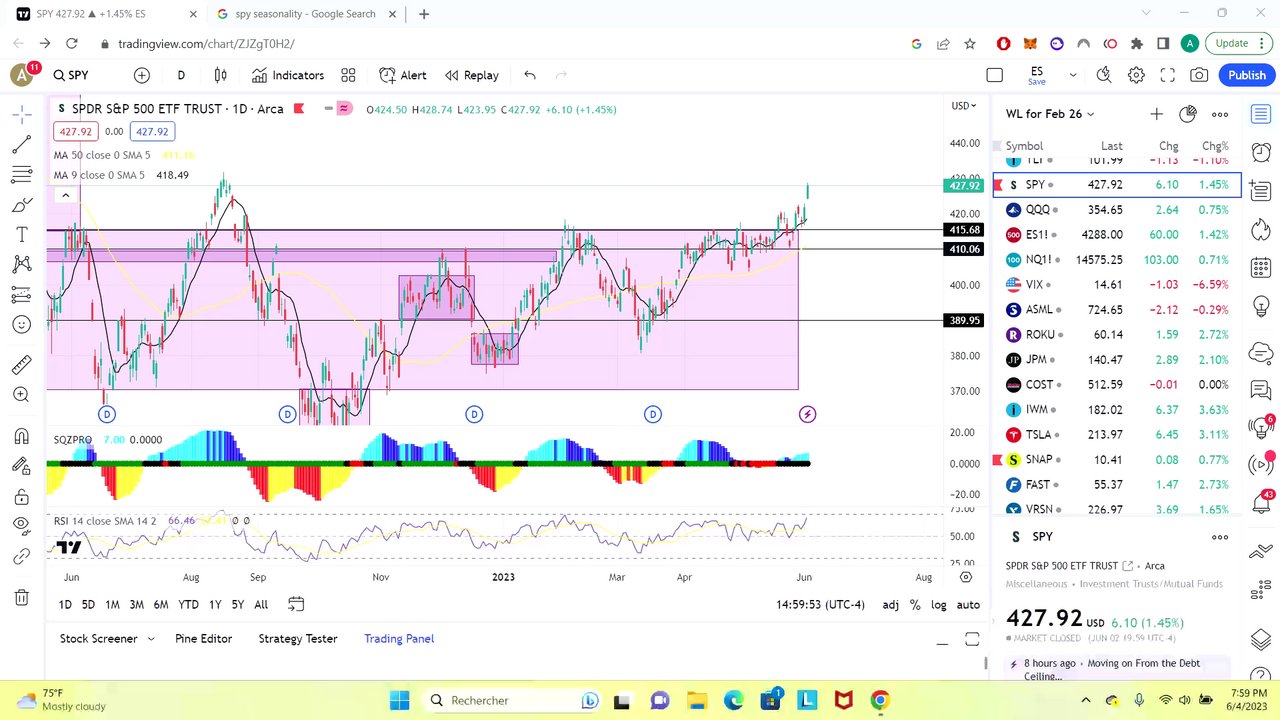Screen dimensions: 1280x720
Task: Select the trend line drawing tool
Action: coord(21,145)
